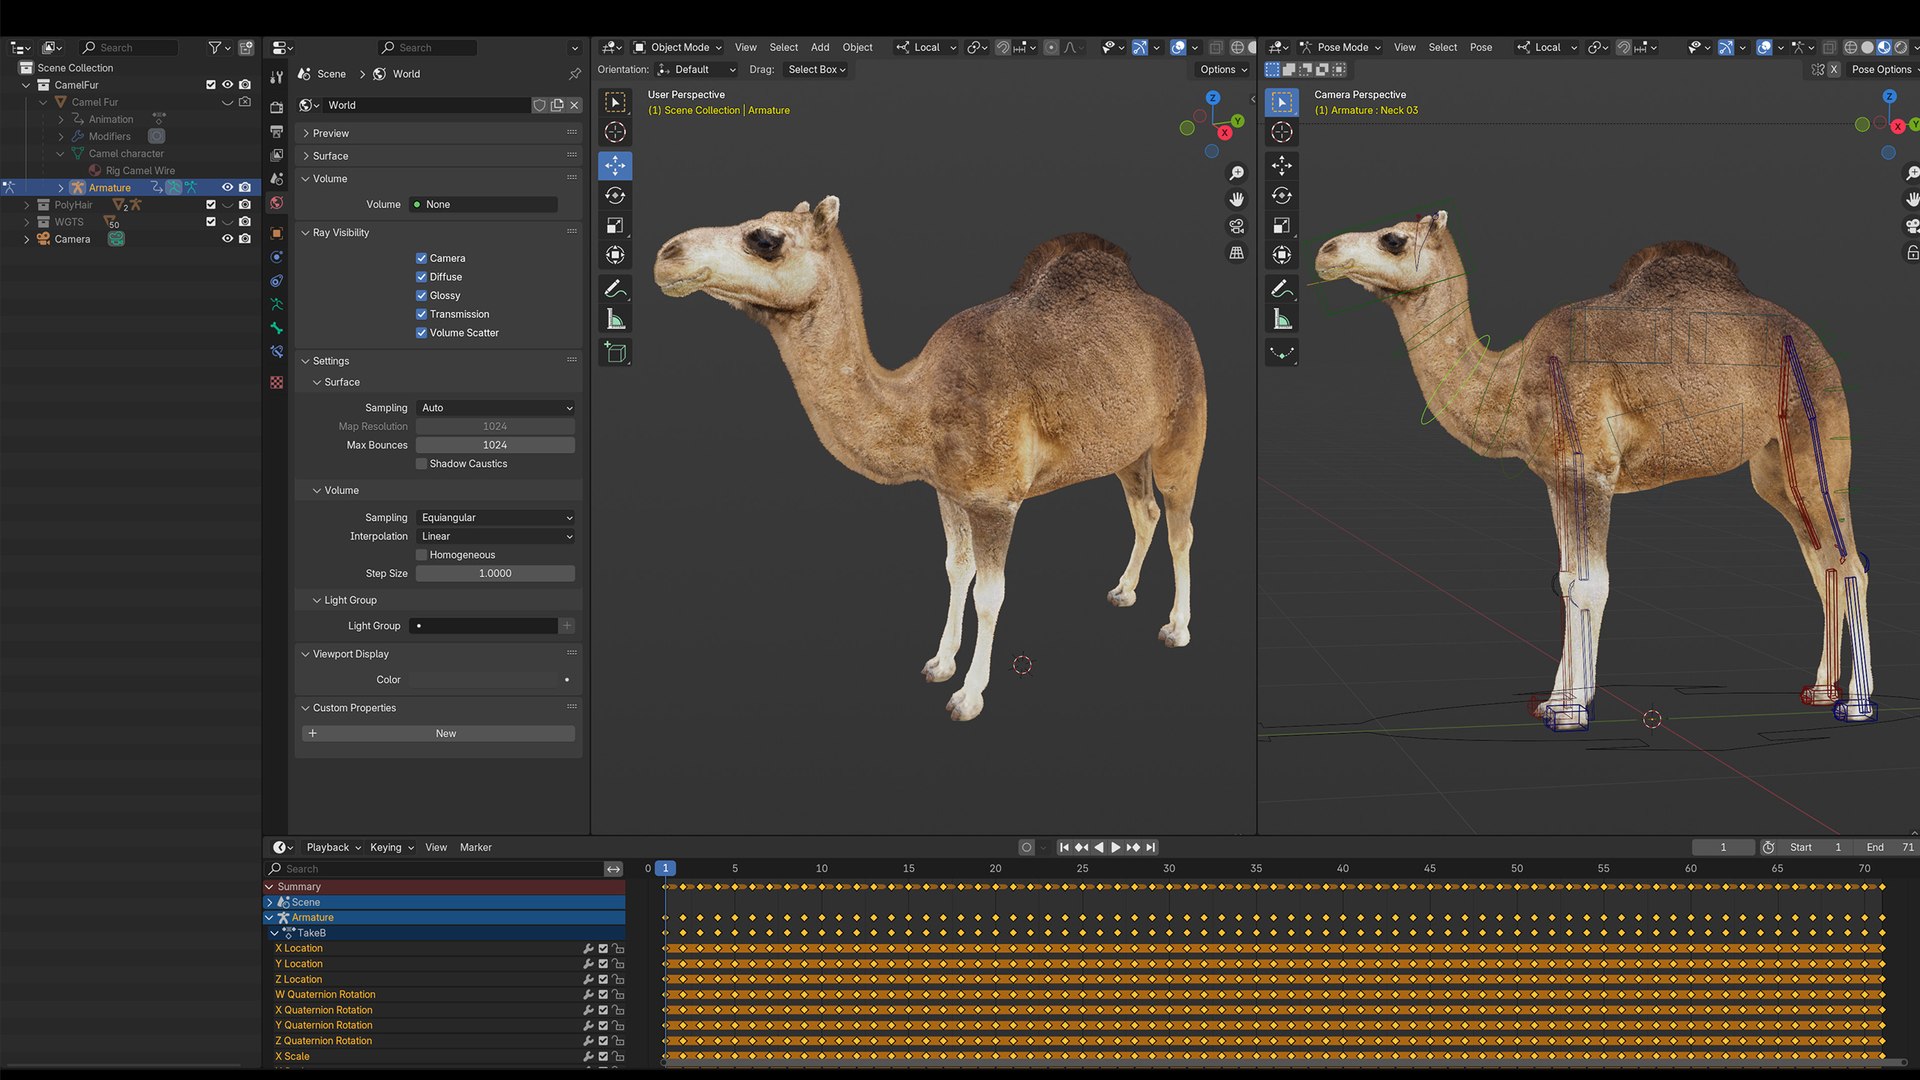Screen dimensions: 1920x1080
Task: Open the outliner filter funnel icon
Action: click(214, 47)
